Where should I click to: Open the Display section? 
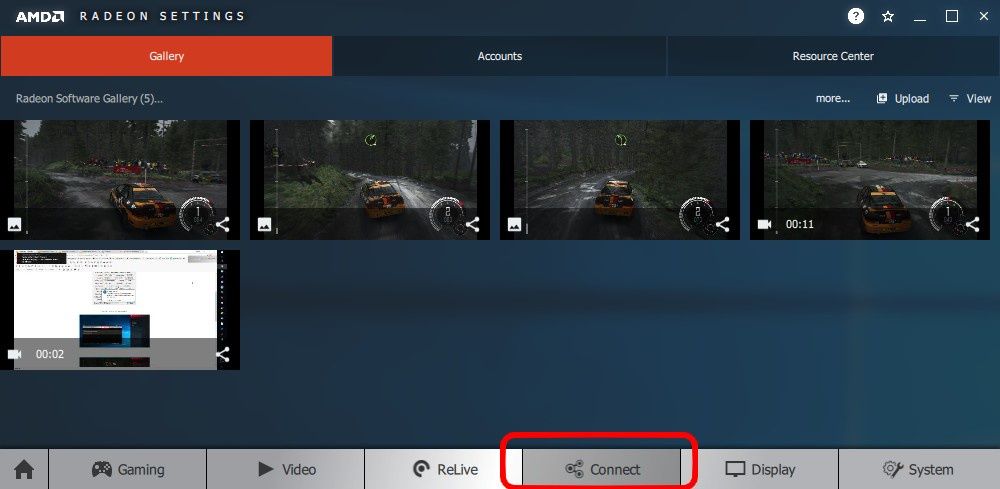[x=760, y=469]
